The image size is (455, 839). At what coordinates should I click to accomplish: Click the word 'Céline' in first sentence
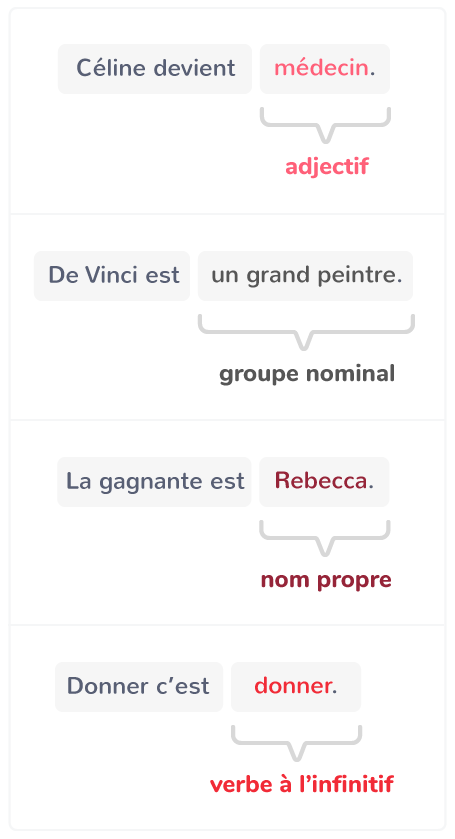111,68
